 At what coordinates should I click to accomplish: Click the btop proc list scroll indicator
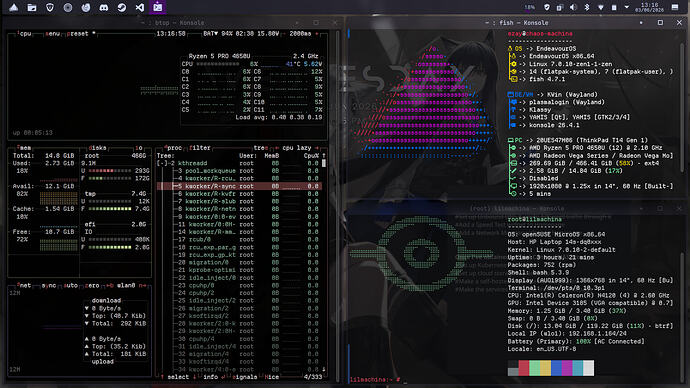tap(324, 163)
